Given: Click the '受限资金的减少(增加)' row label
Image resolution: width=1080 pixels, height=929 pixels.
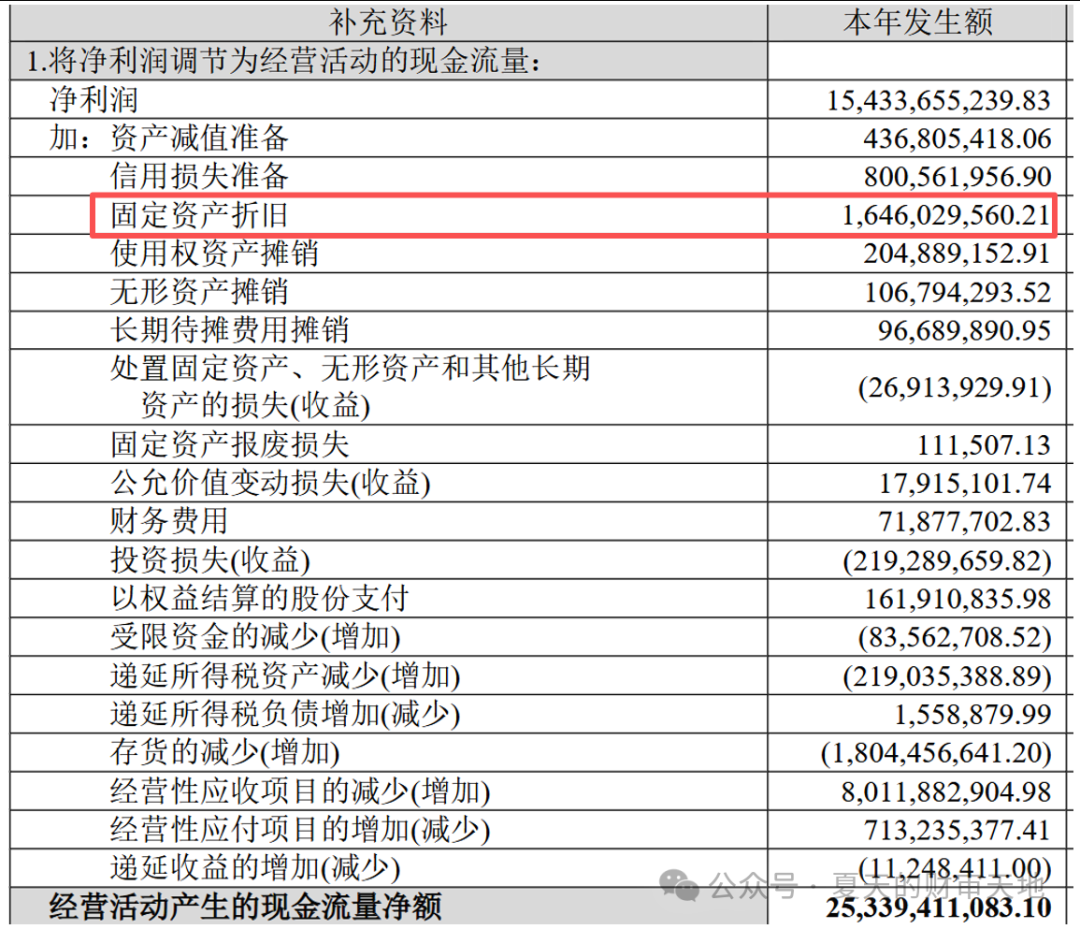Looking at the screenshot, I should 255,637.
